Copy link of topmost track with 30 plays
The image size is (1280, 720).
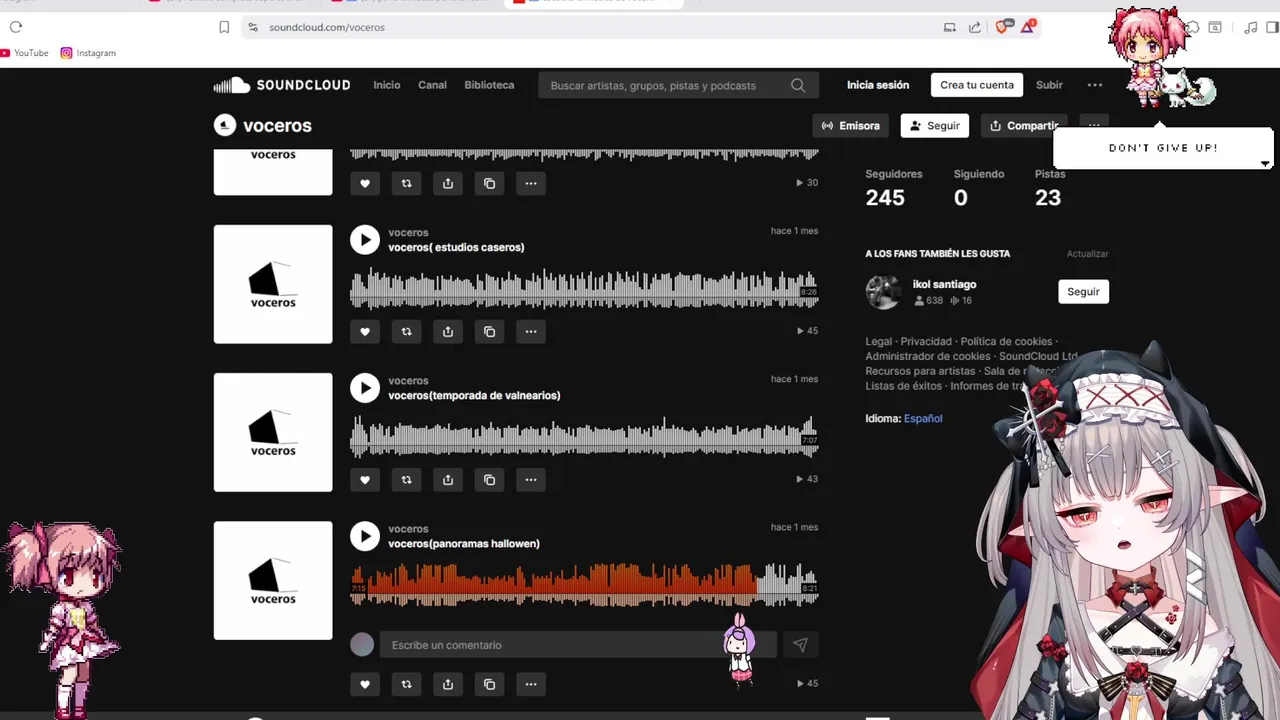(x=489, y=183)
